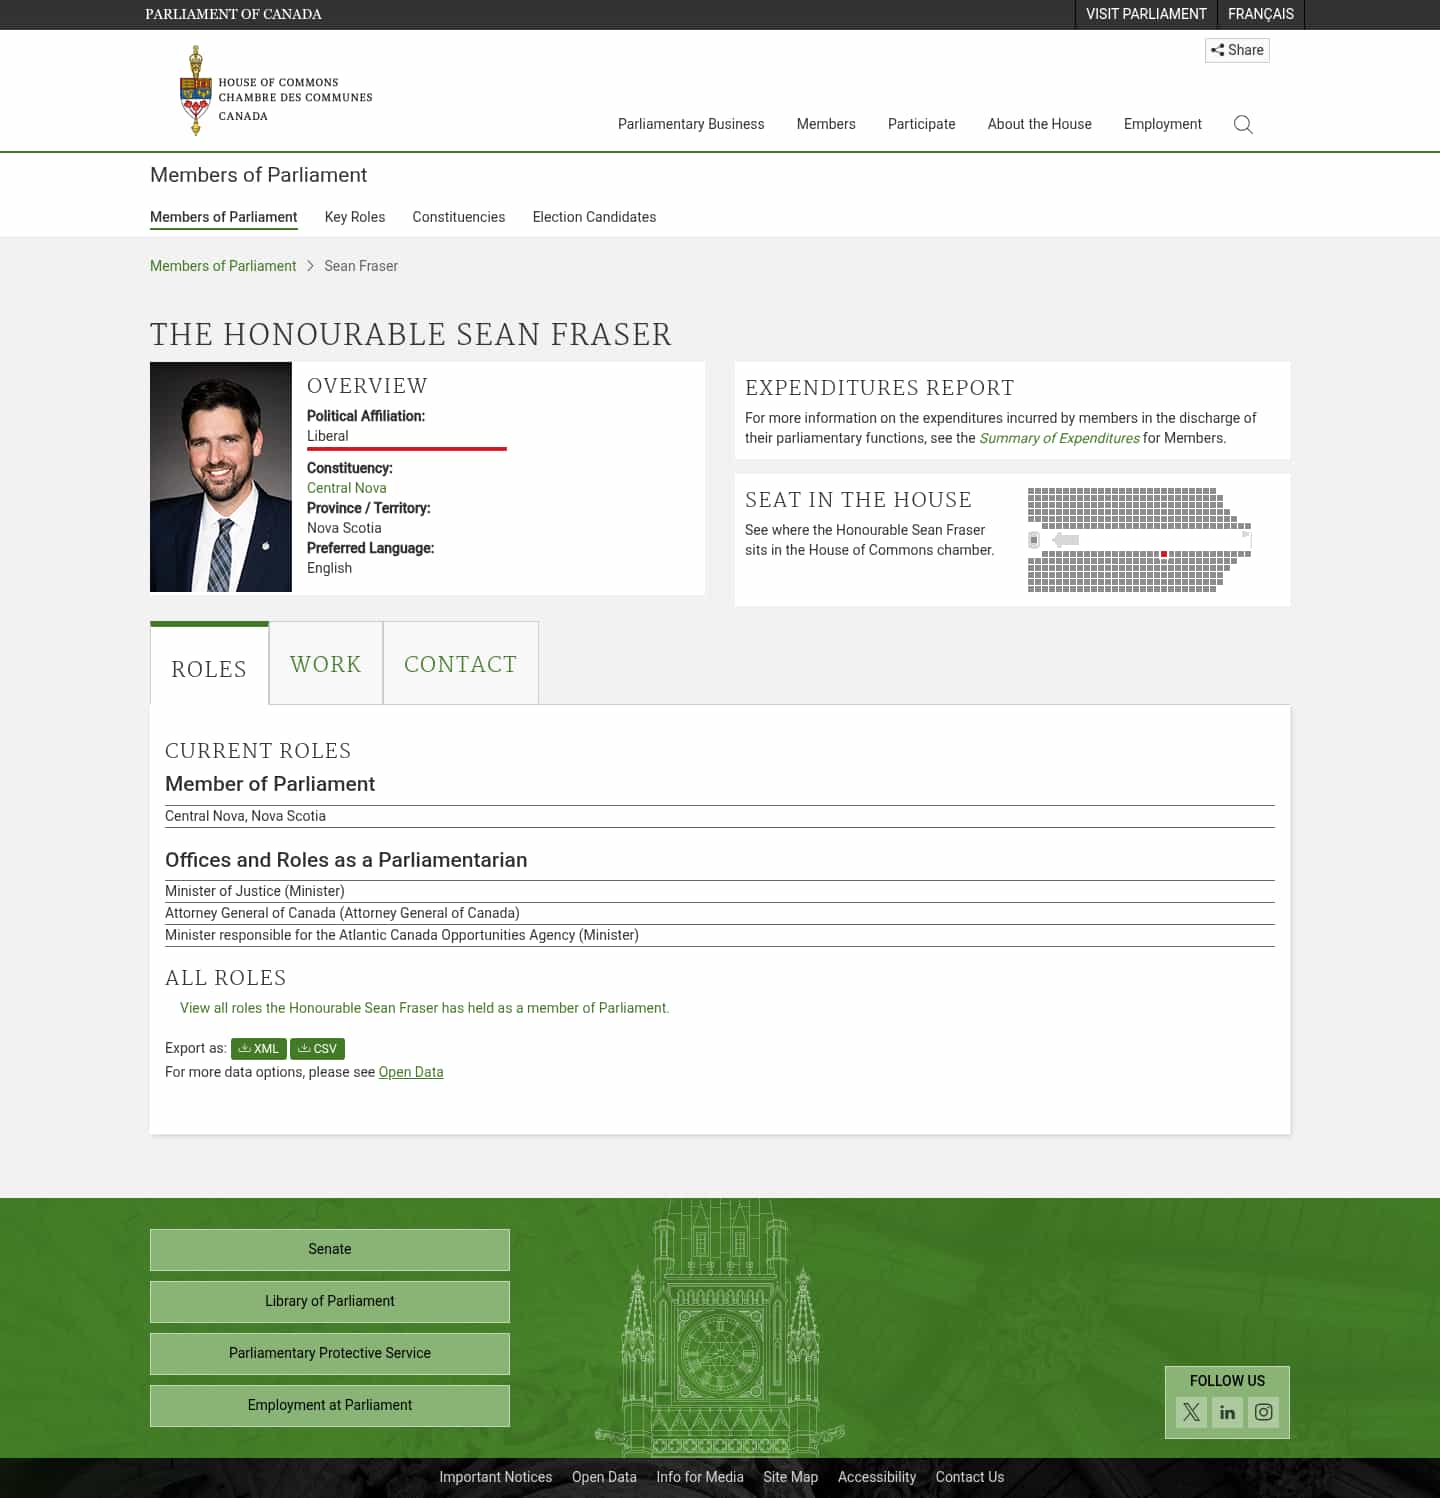The width and height of the screenshot is (1440, 1498).
Task: Open the Senate footer button
Action: [x=330, y=1249]
